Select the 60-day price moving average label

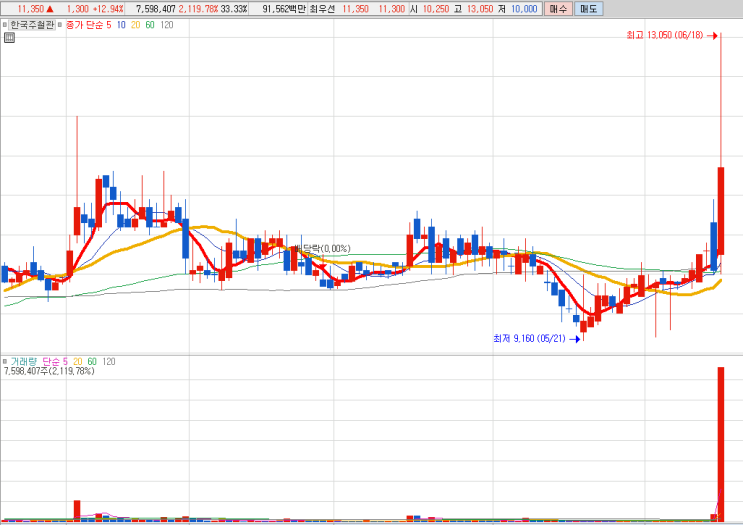150,25
